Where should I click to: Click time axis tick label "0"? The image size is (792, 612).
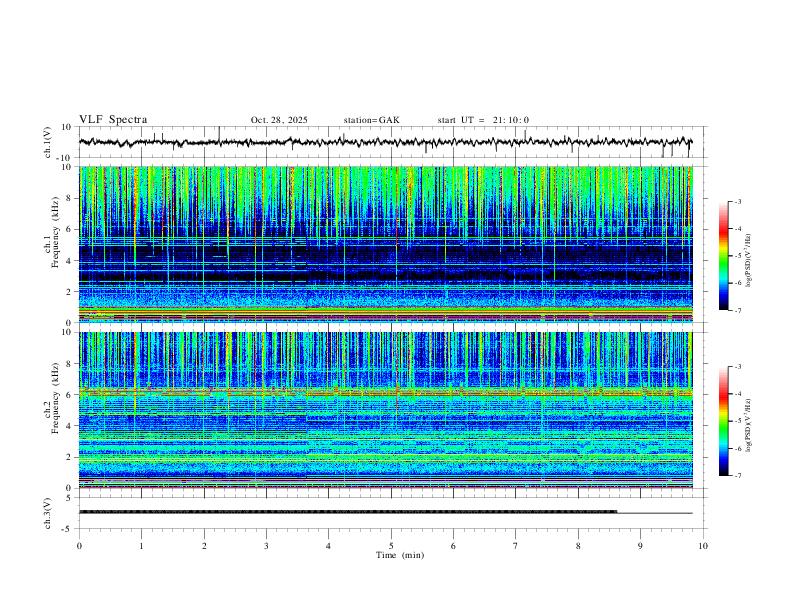click(79, 546)
